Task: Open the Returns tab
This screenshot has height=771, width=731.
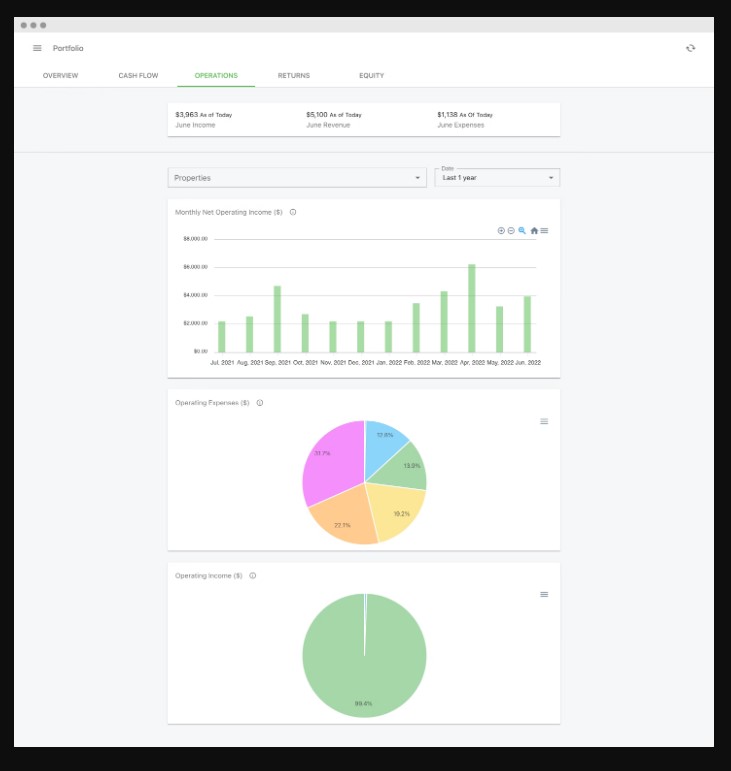Action: pos(293,76)
